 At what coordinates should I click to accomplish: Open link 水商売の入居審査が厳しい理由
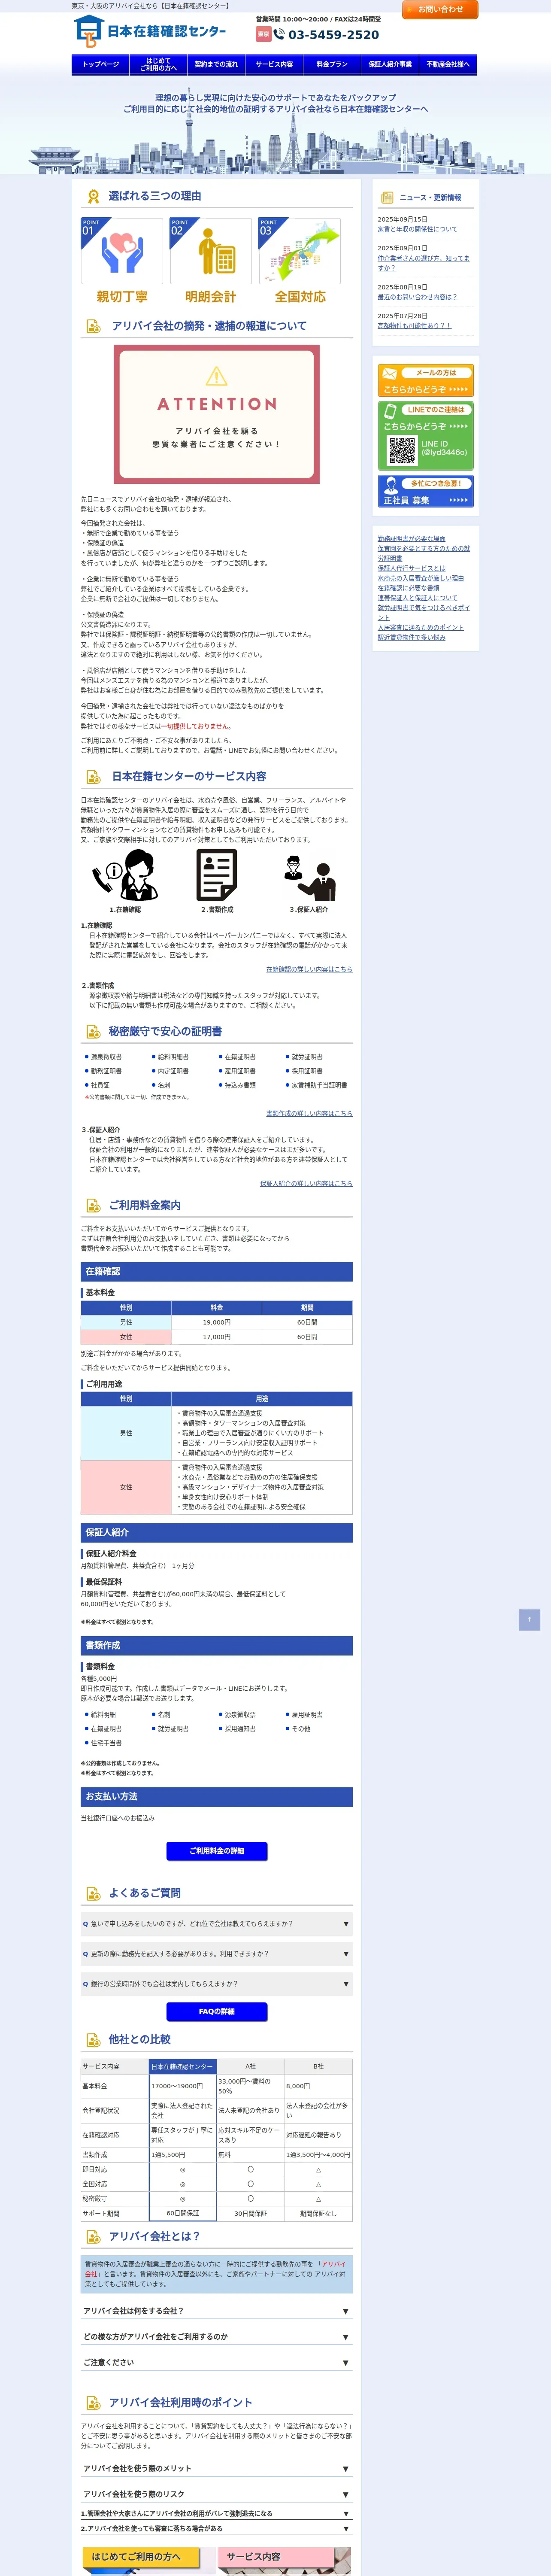421,578
